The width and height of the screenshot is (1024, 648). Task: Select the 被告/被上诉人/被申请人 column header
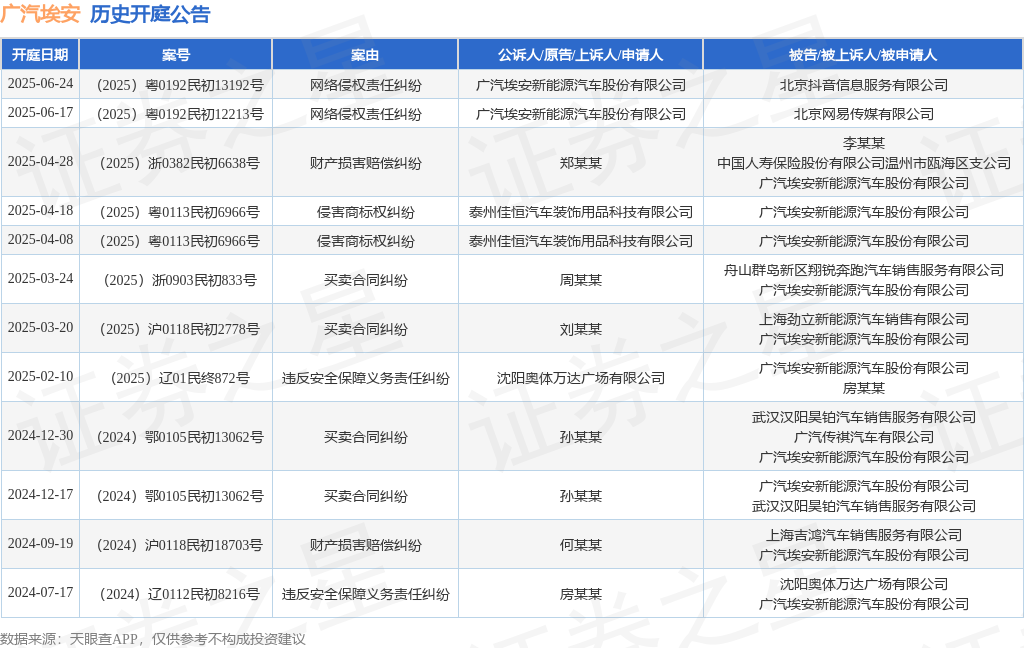pyautogui.click(x=863, y=55)
